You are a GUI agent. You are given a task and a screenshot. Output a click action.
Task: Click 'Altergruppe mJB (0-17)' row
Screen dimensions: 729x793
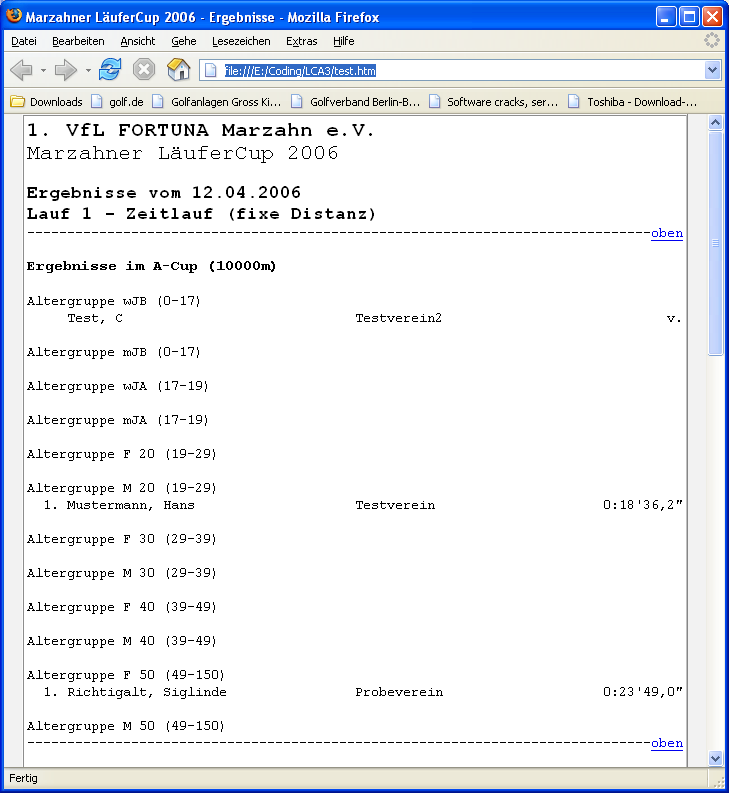click(x=114, y=352)
